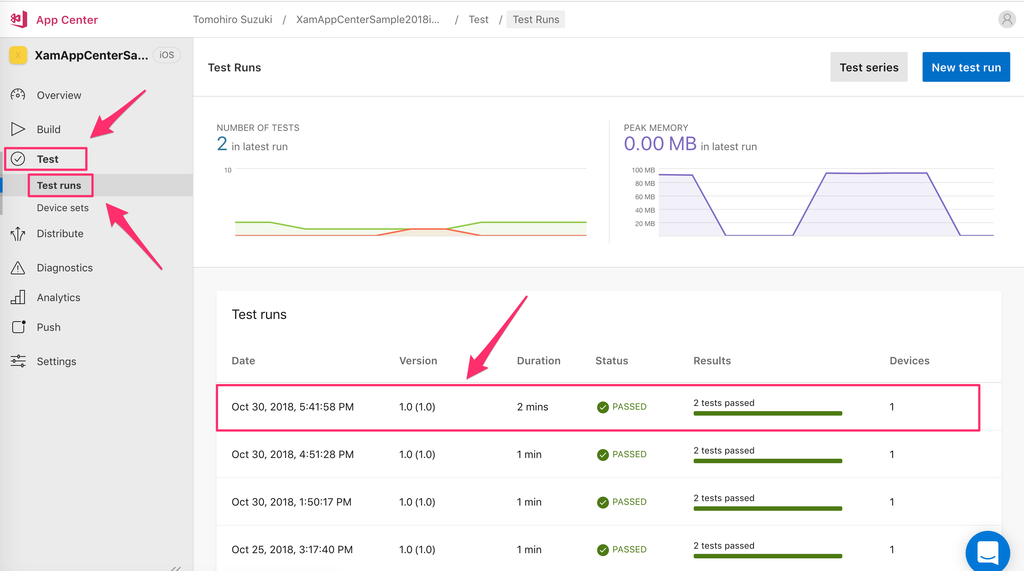The image size is (1024, 571).
Task: Select the Distribute icon in sidebar
Action: [18, 234]
